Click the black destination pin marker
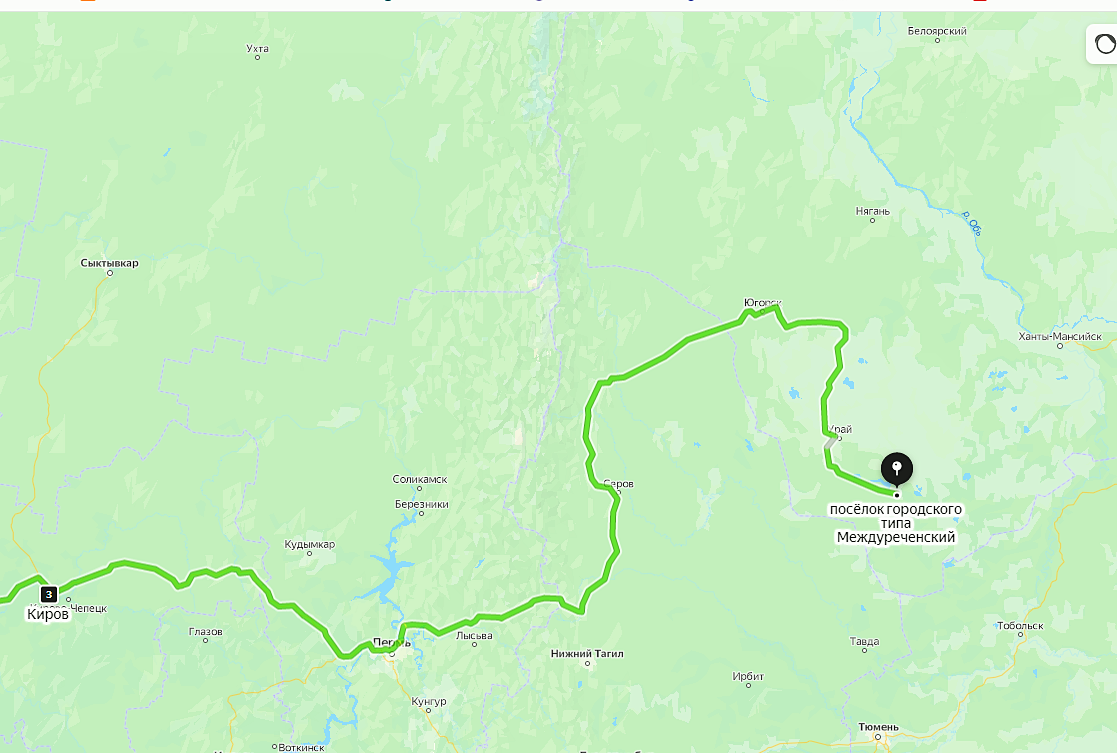The height and width of the screenshot is (753, 1117). [896, 470]
